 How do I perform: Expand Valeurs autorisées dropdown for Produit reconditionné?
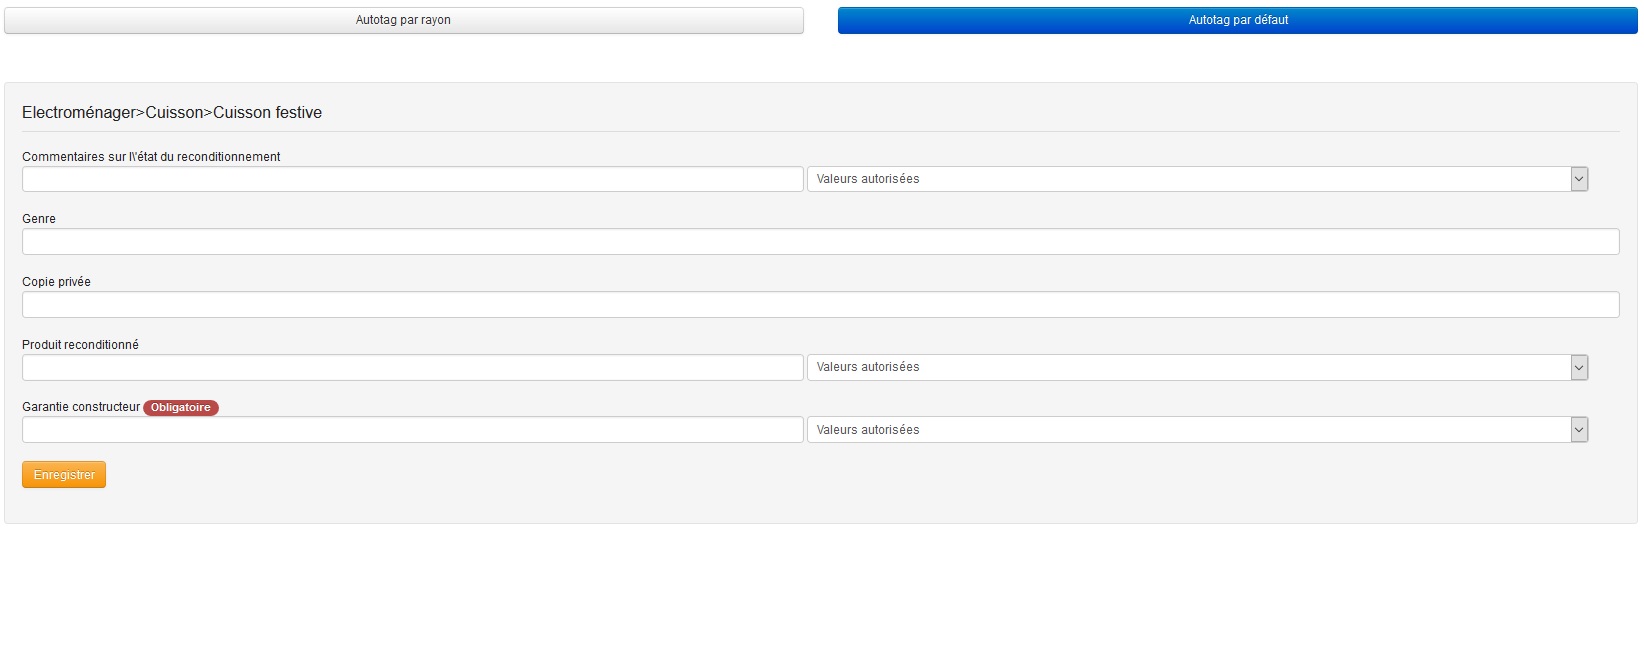click(x=1198, y=367)
